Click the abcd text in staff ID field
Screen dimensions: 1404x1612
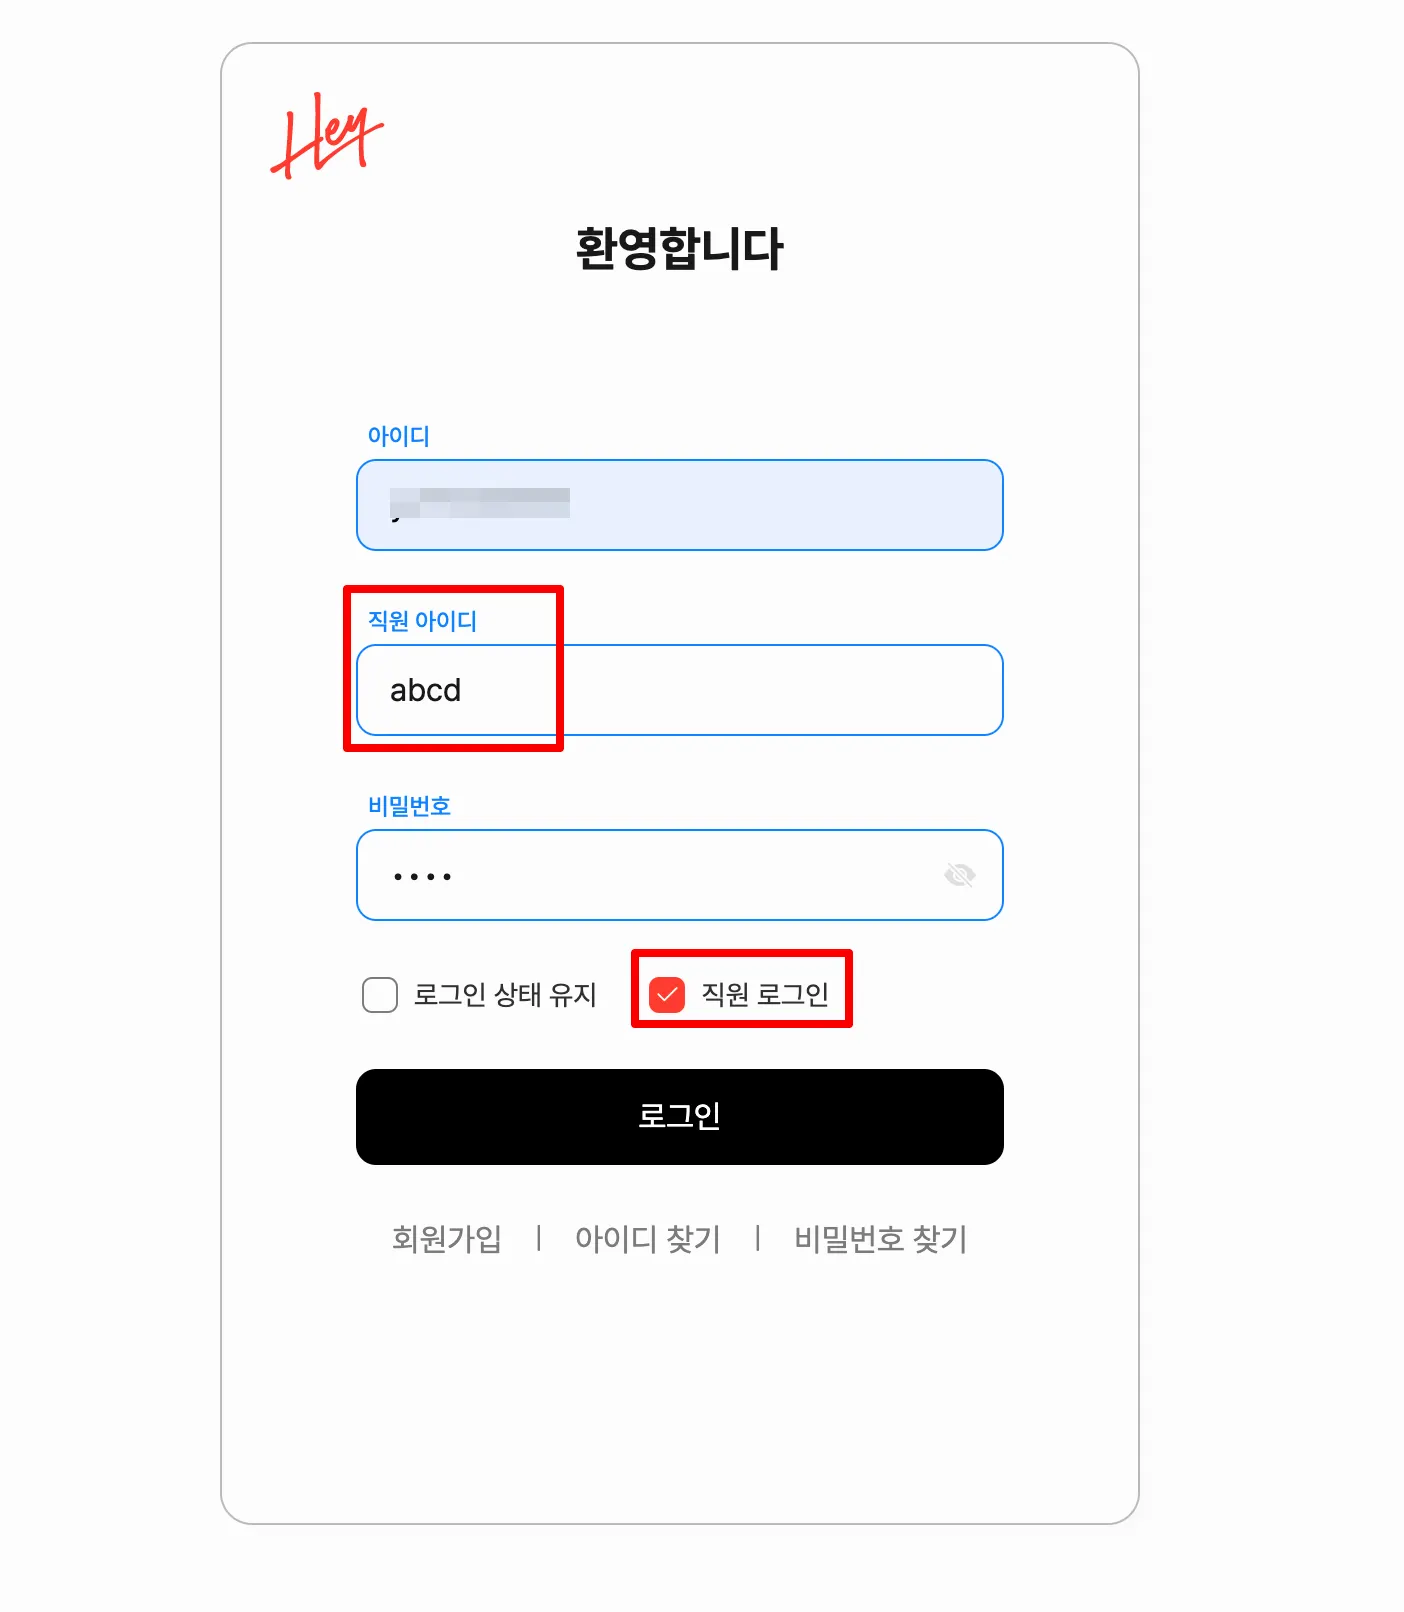coord(426,690)
